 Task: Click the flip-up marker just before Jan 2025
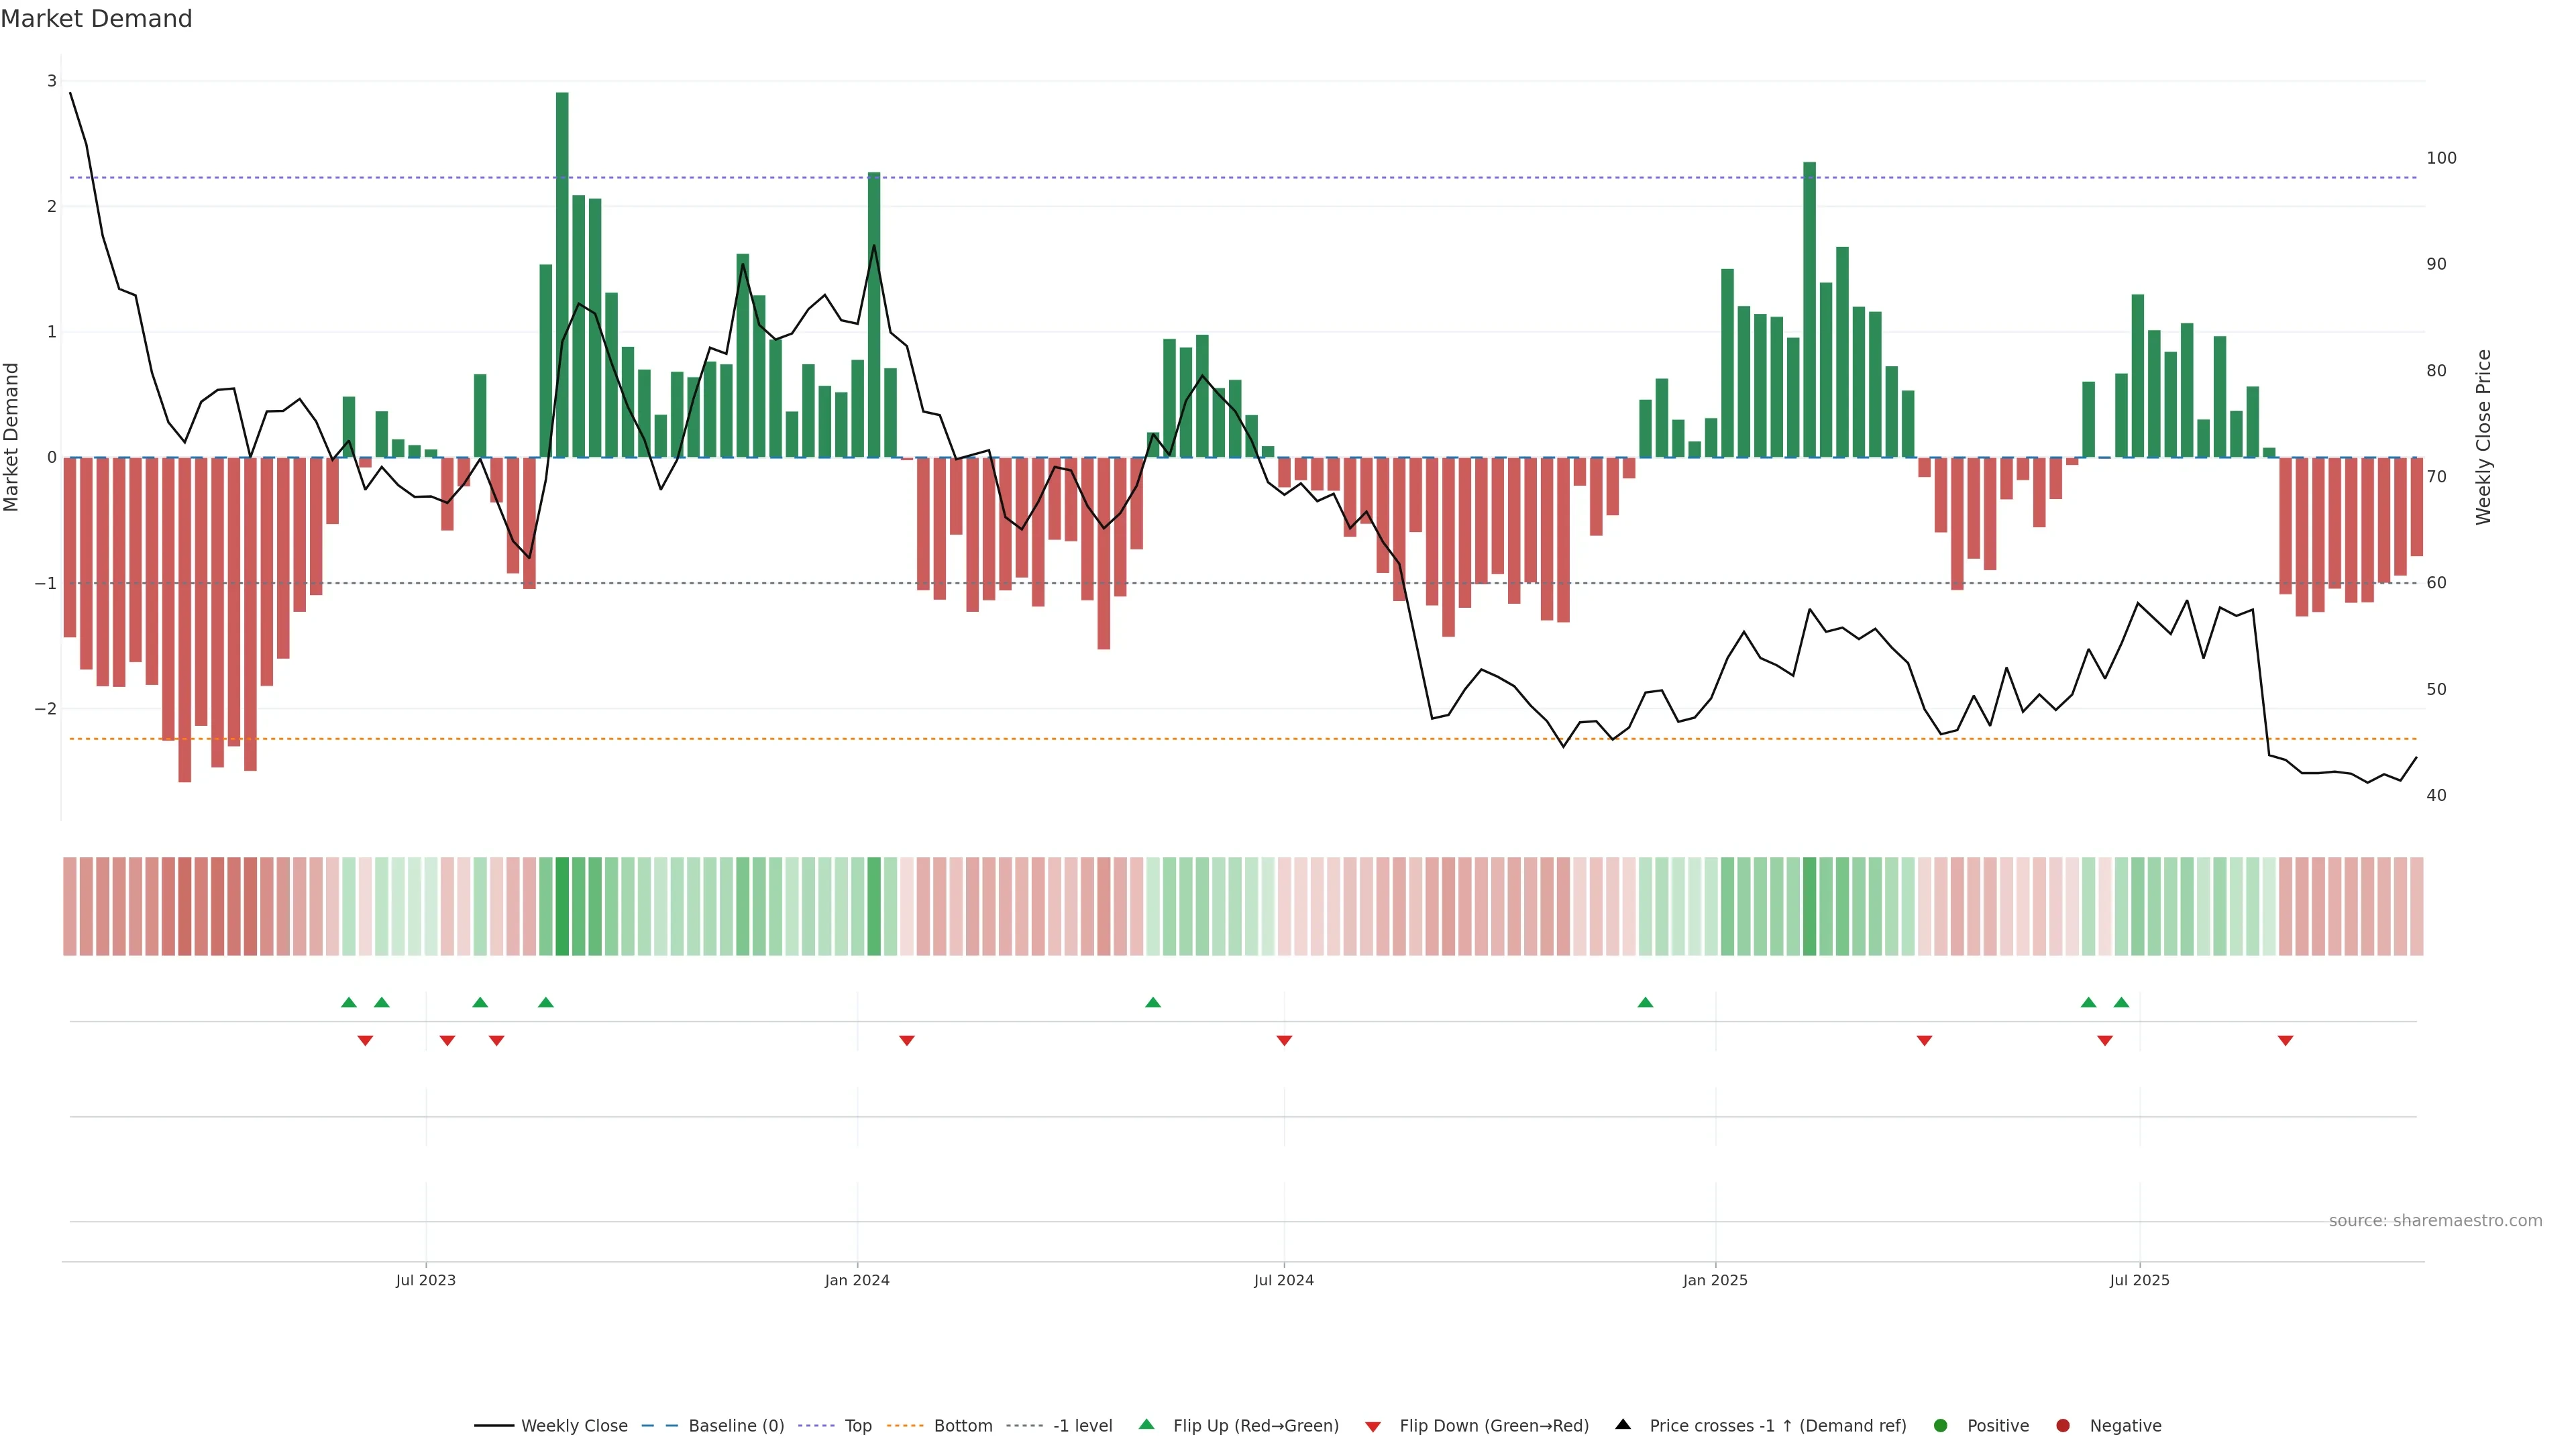[1645, 1002]
